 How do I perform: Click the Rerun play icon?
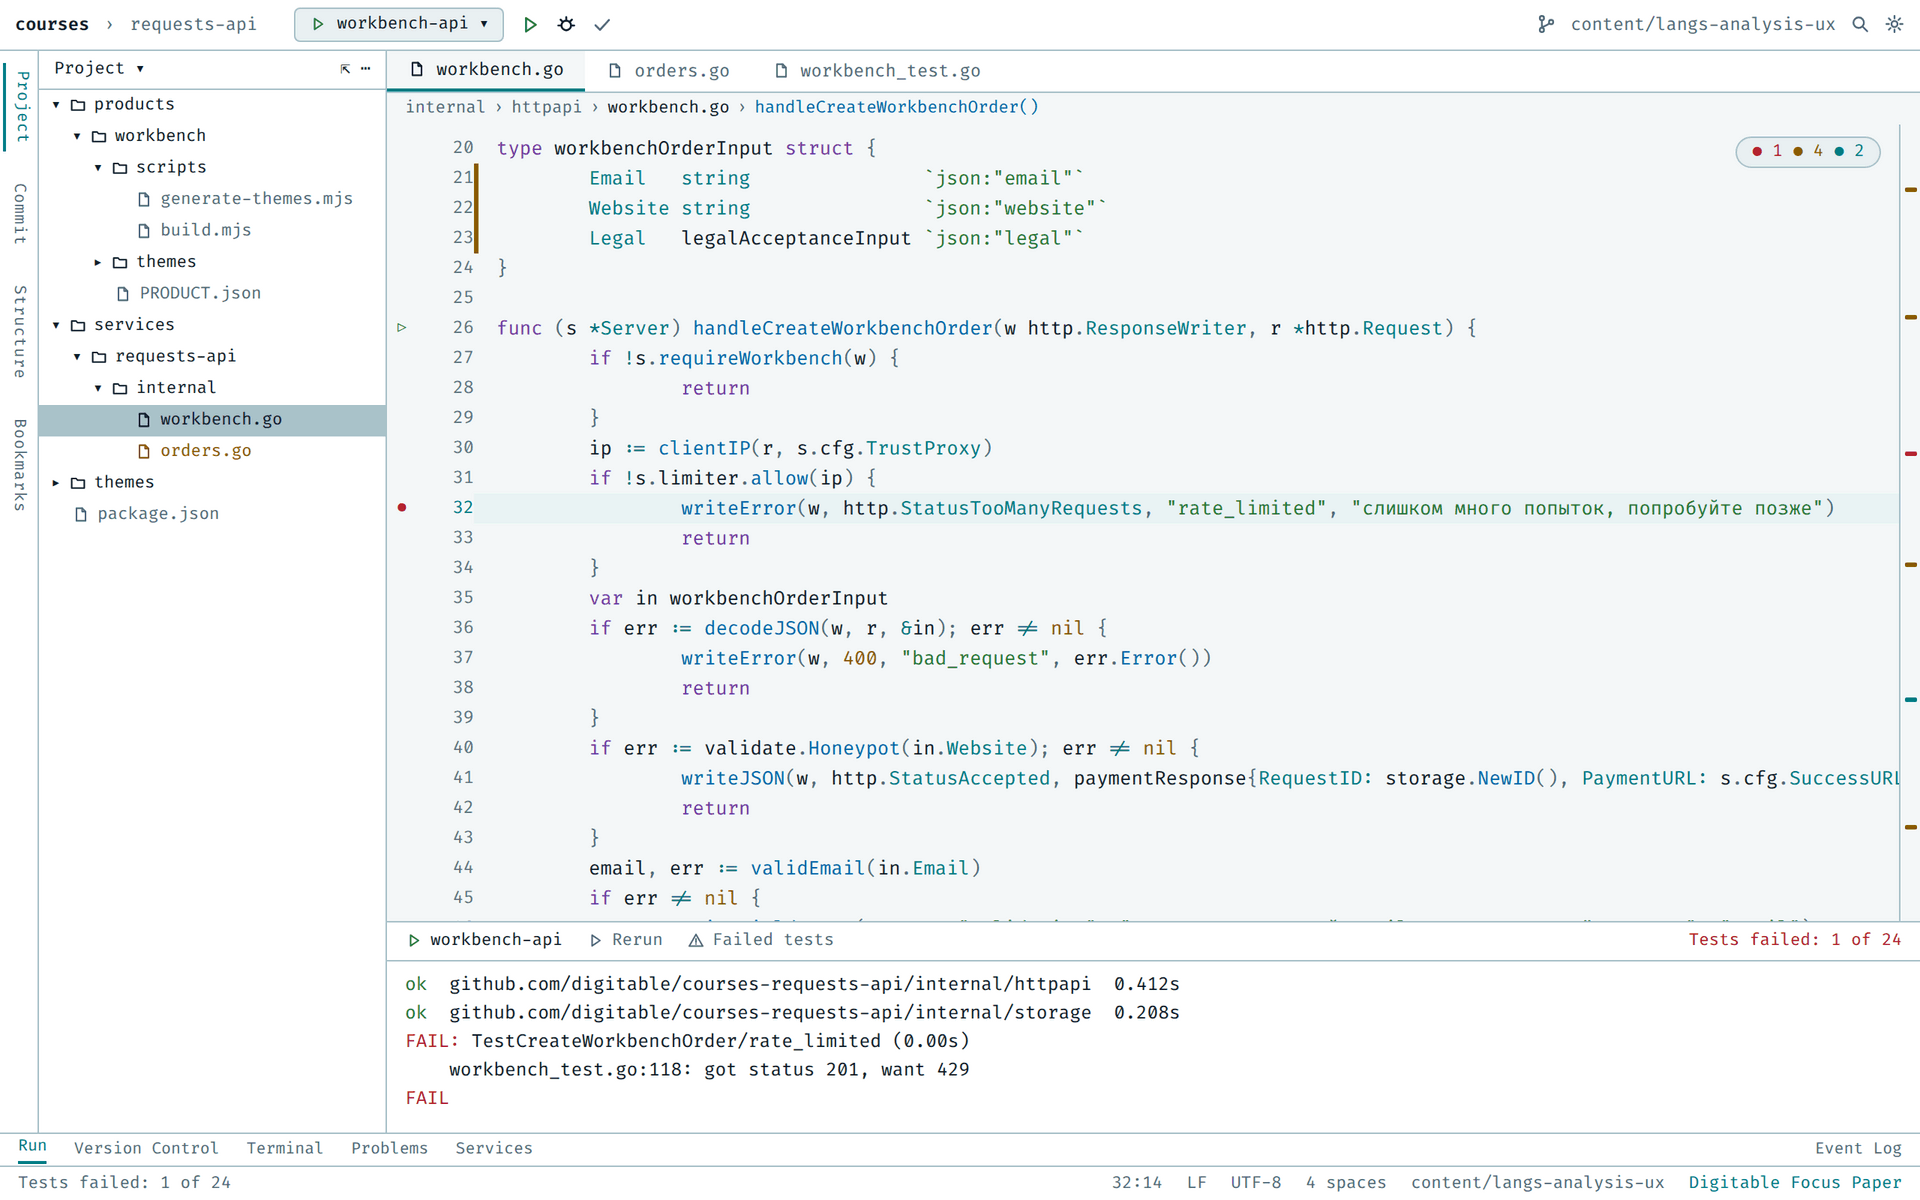pos(596,940)
